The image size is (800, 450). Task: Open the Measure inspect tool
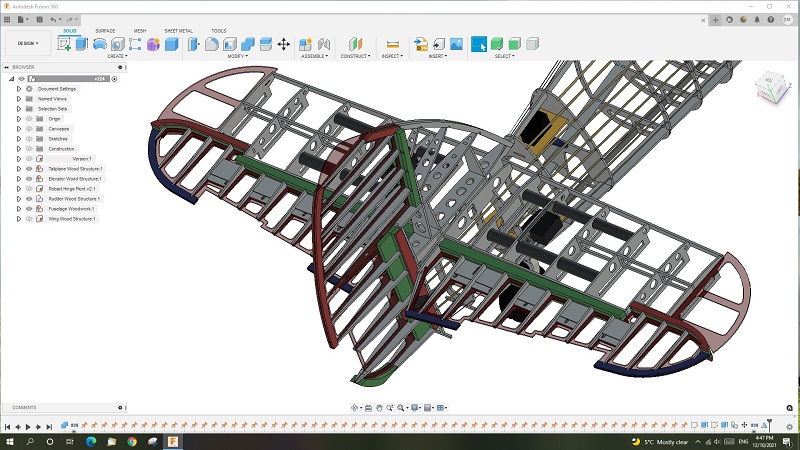click(392, 44)
